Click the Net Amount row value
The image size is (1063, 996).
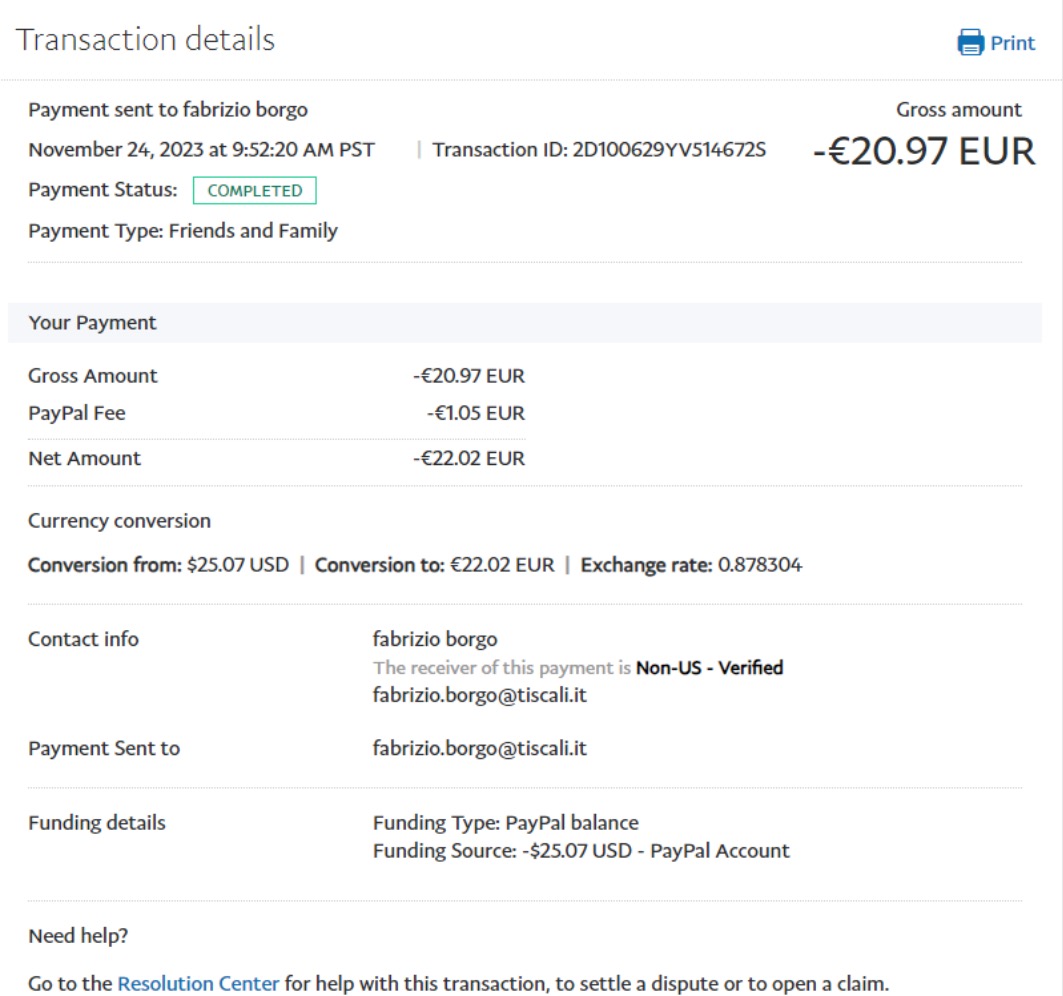[468, 459]
